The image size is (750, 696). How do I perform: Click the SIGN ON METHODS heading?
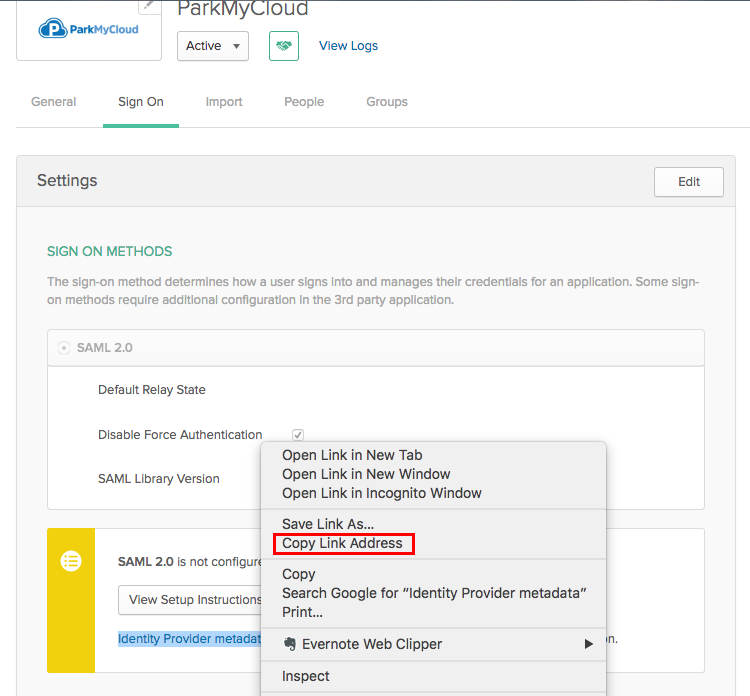pyautogui.click(x=109, y=252)
